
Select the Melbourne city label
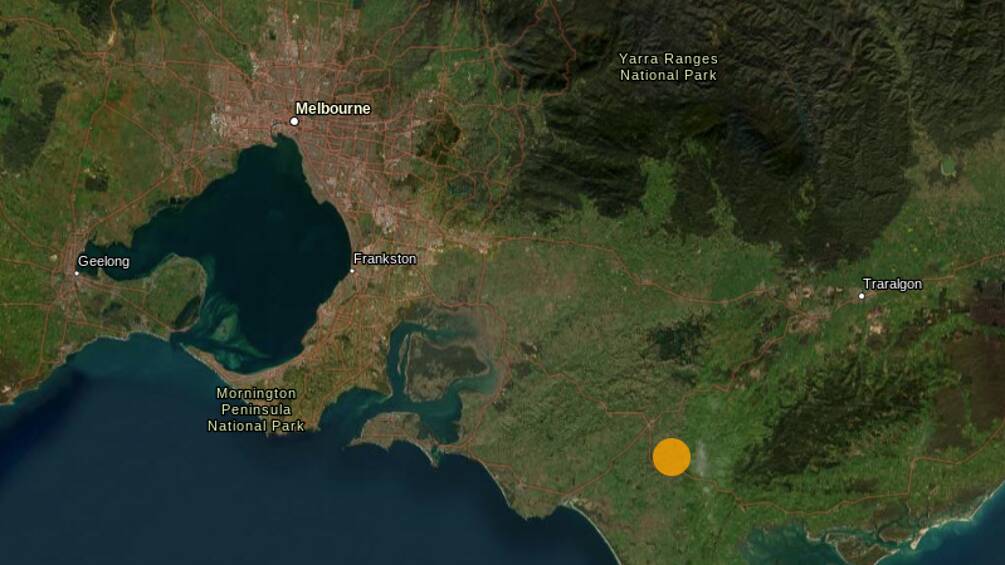click(x=333, y=109)
